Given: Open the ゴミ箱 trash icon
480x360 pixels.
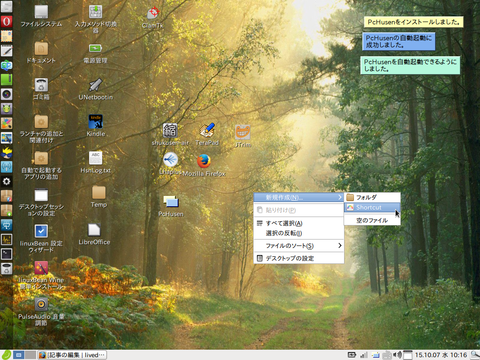Looking at the screenshot, I should pyautogui.click(x=41, y=85).
